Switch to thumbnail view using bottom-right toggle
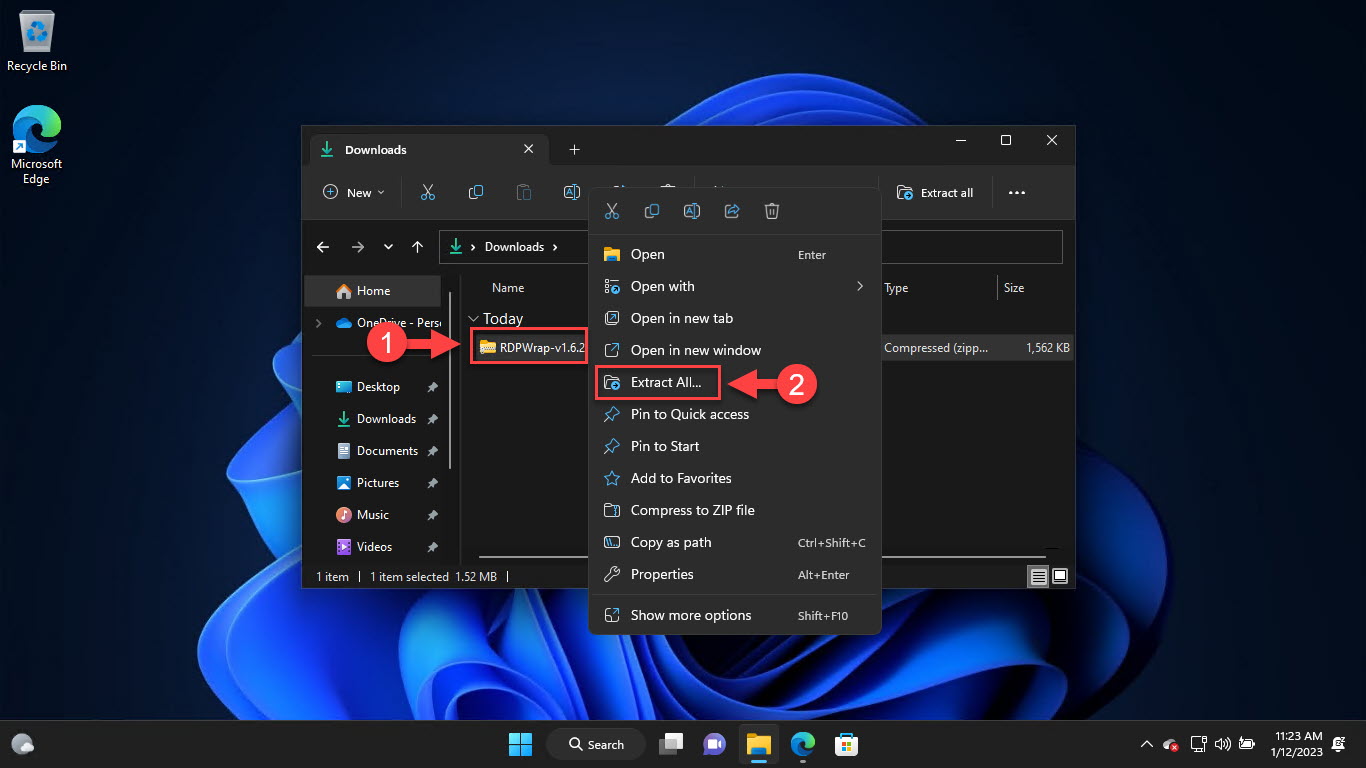Screen dimensions: 1366x768 (x=1059, y=576)
